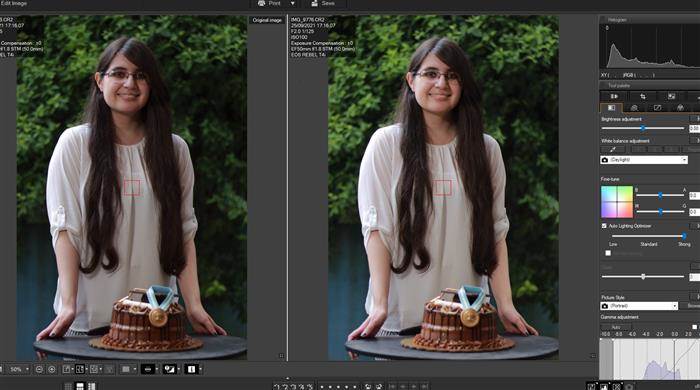Open the basic adjustment tool palette tab
The image size is (700, 390).
611,108
